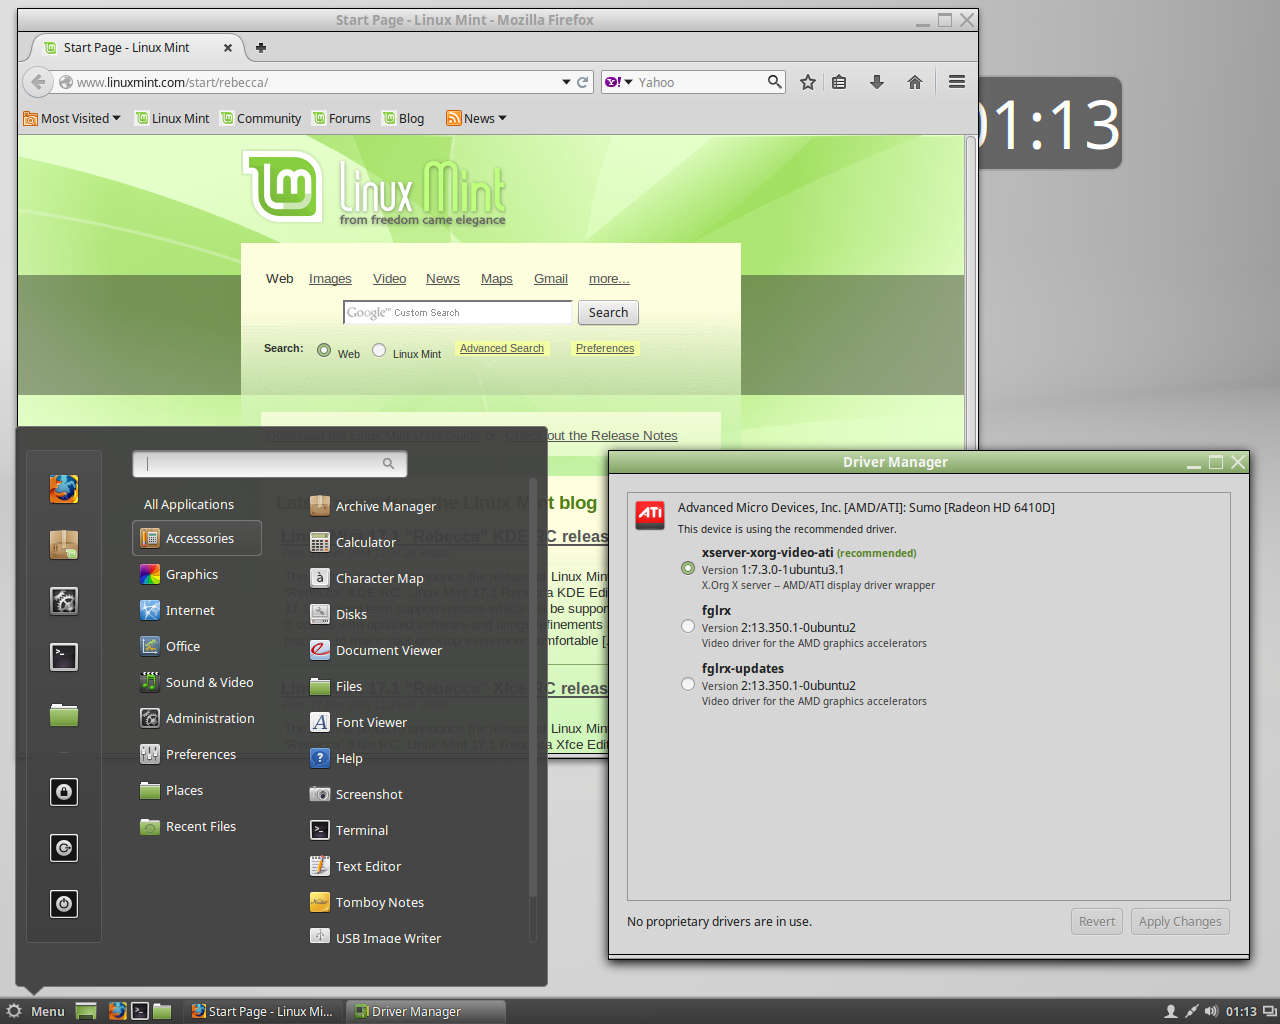Open System Settings in the menu favorites
This screenshot has height=1024, width=1280.
(64, 601)
